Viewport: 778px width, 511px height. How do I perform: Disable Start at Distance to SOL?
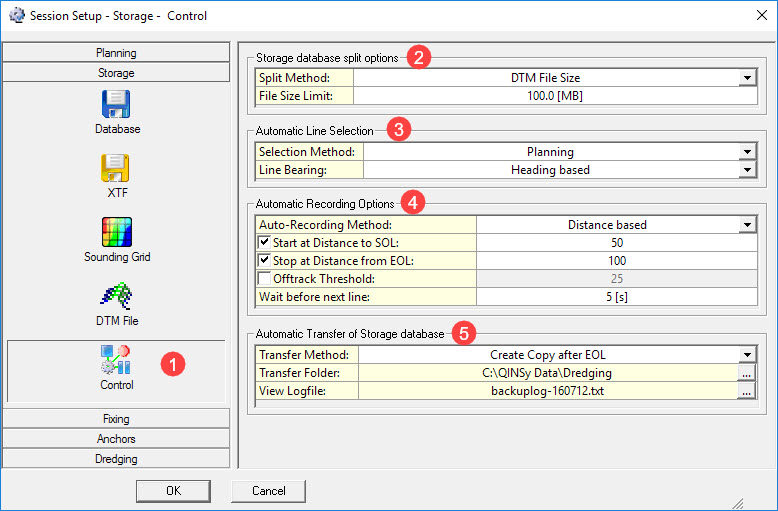pos(265,243)
